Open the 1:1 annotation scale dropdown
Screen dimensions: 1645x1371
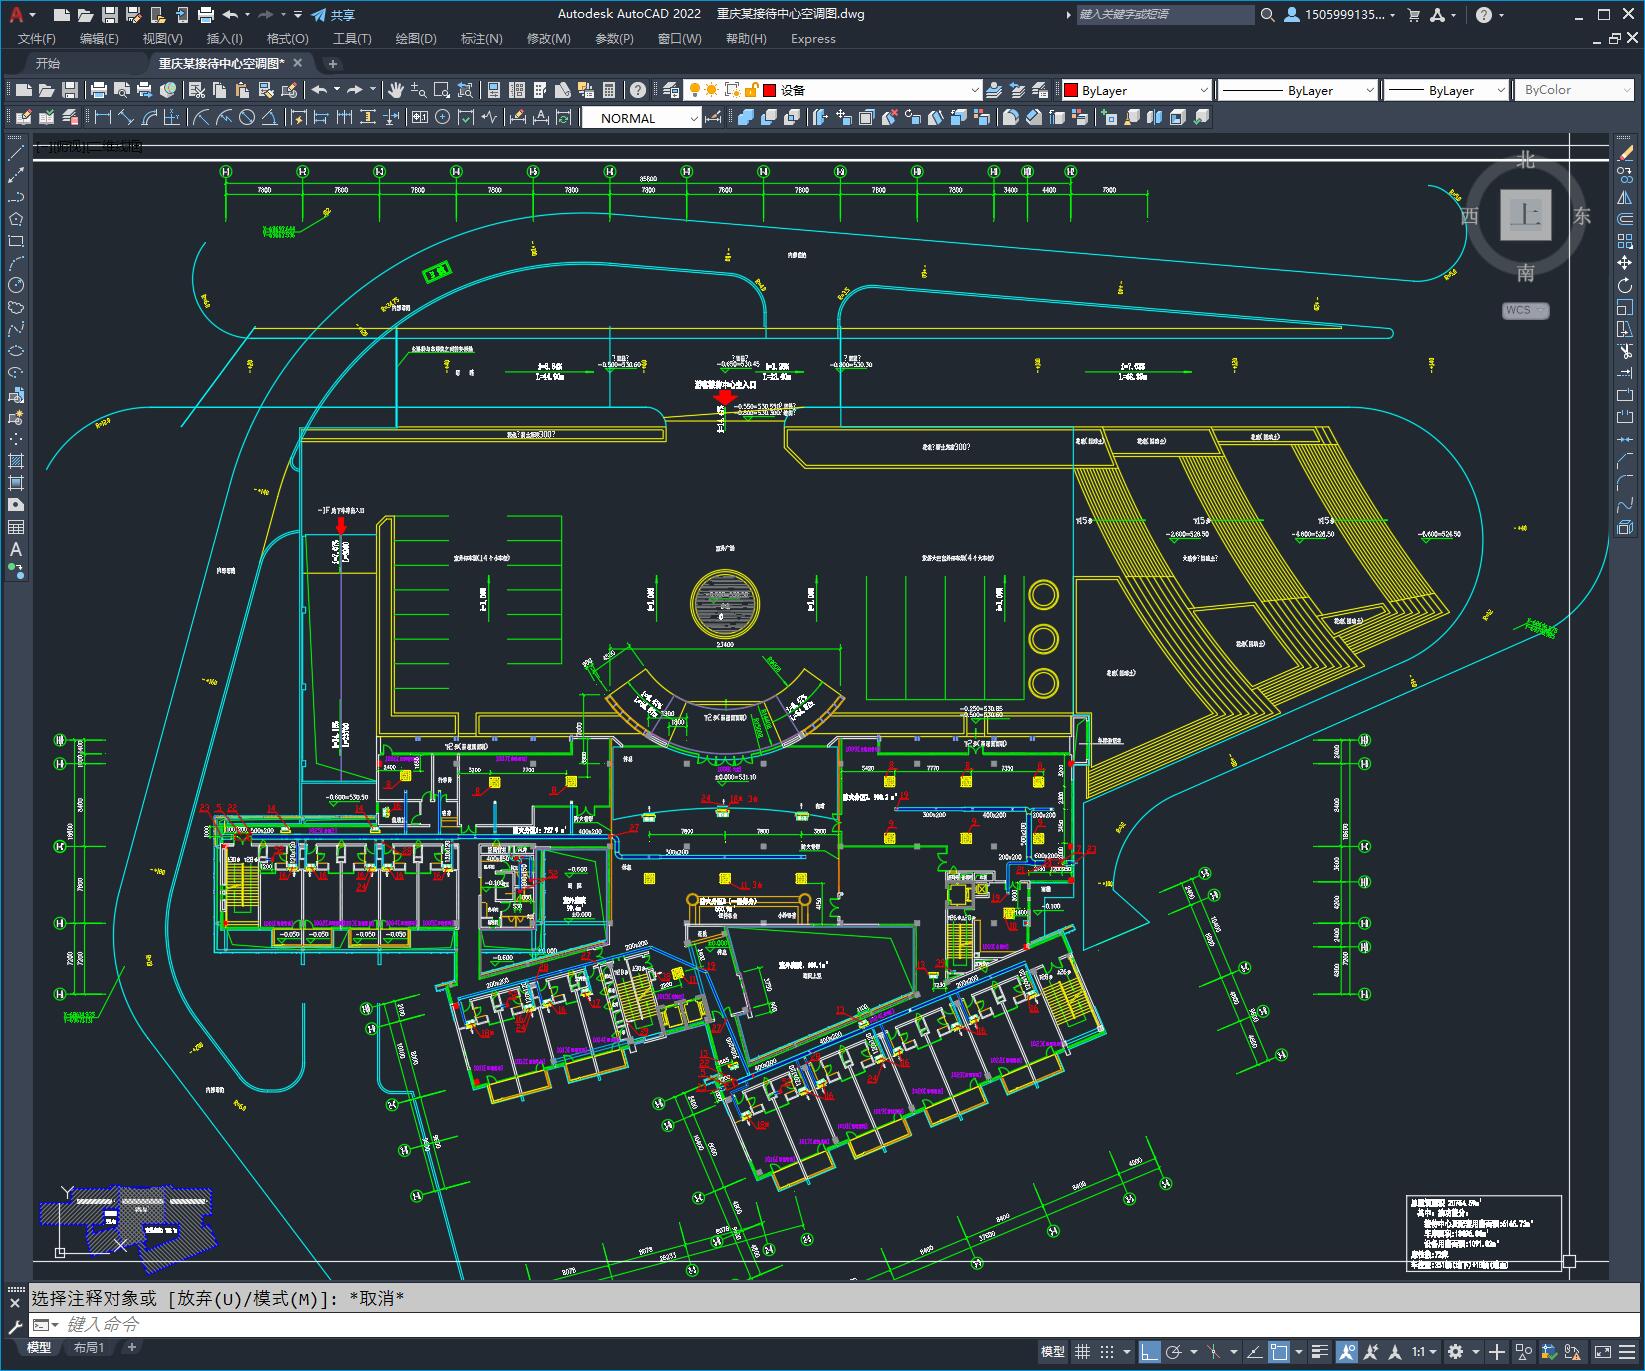point(1424,1353)
